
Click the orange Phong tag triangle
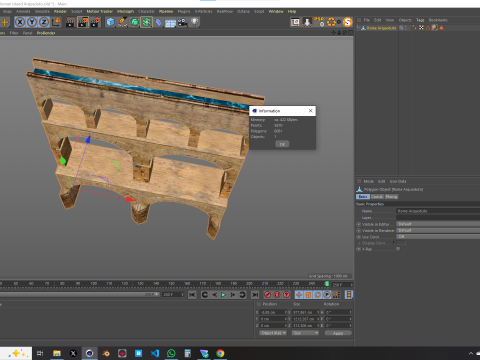coord(441,28)
